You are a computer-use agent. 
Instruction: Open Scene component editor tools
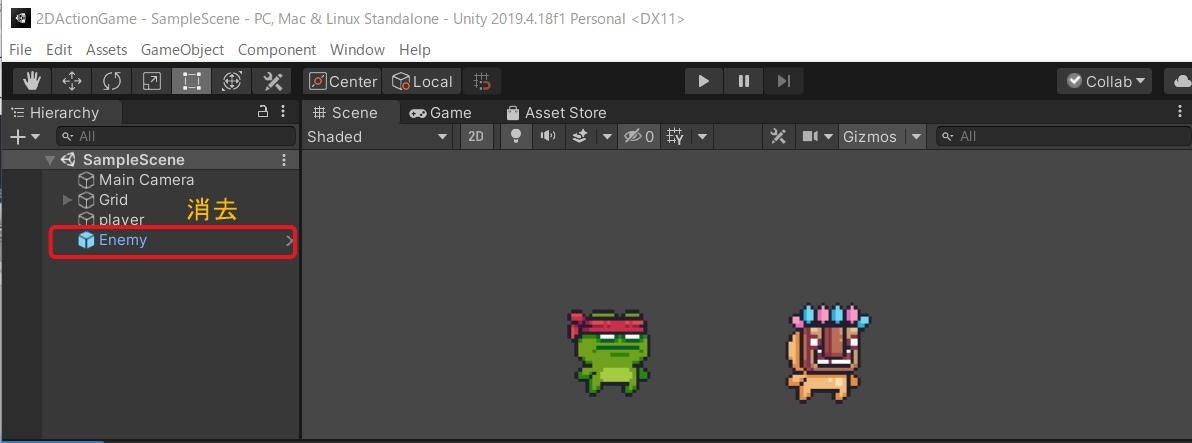click(x=778, y=137)
